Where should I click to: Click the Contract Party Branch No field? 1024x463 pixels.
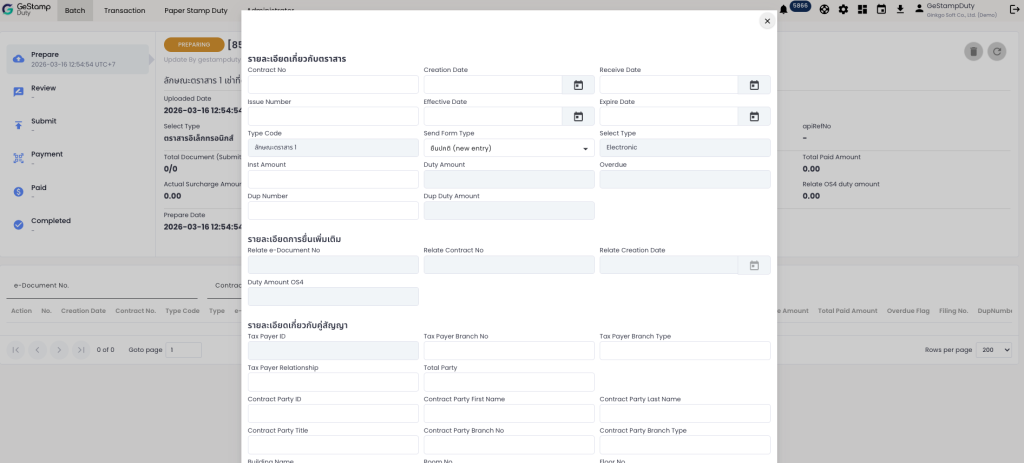509,445
